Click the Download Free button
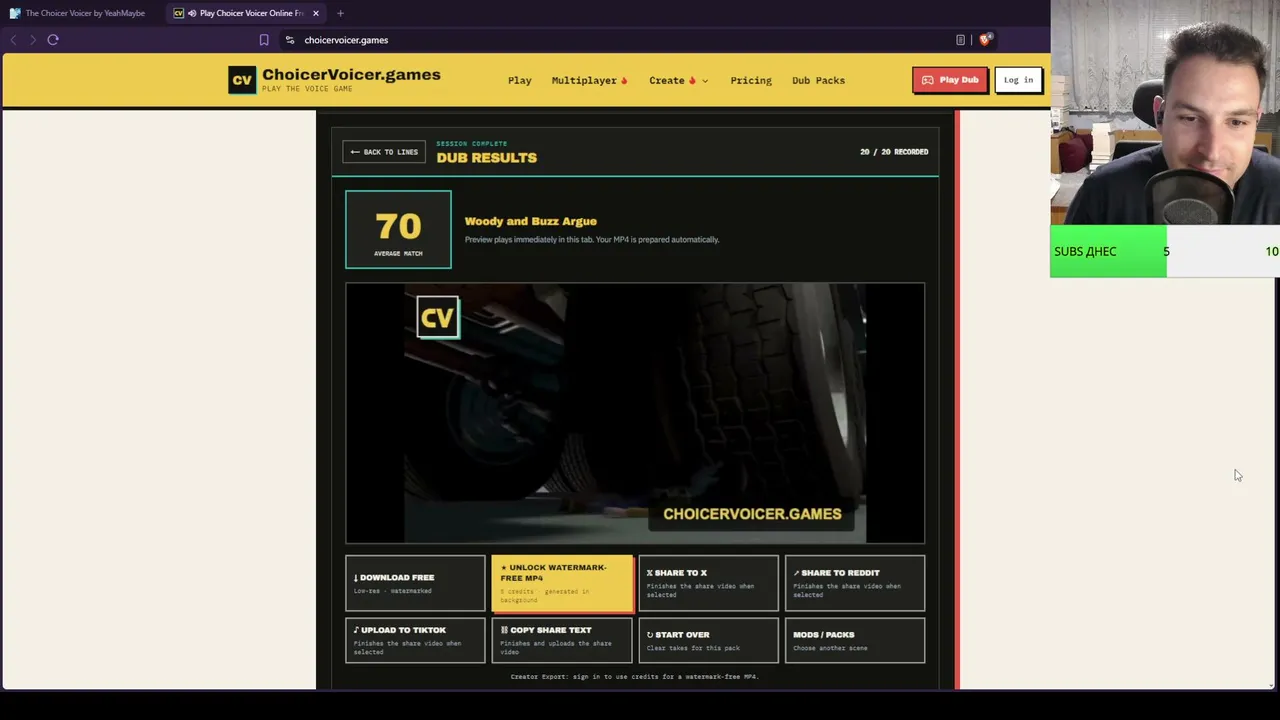 415,583
